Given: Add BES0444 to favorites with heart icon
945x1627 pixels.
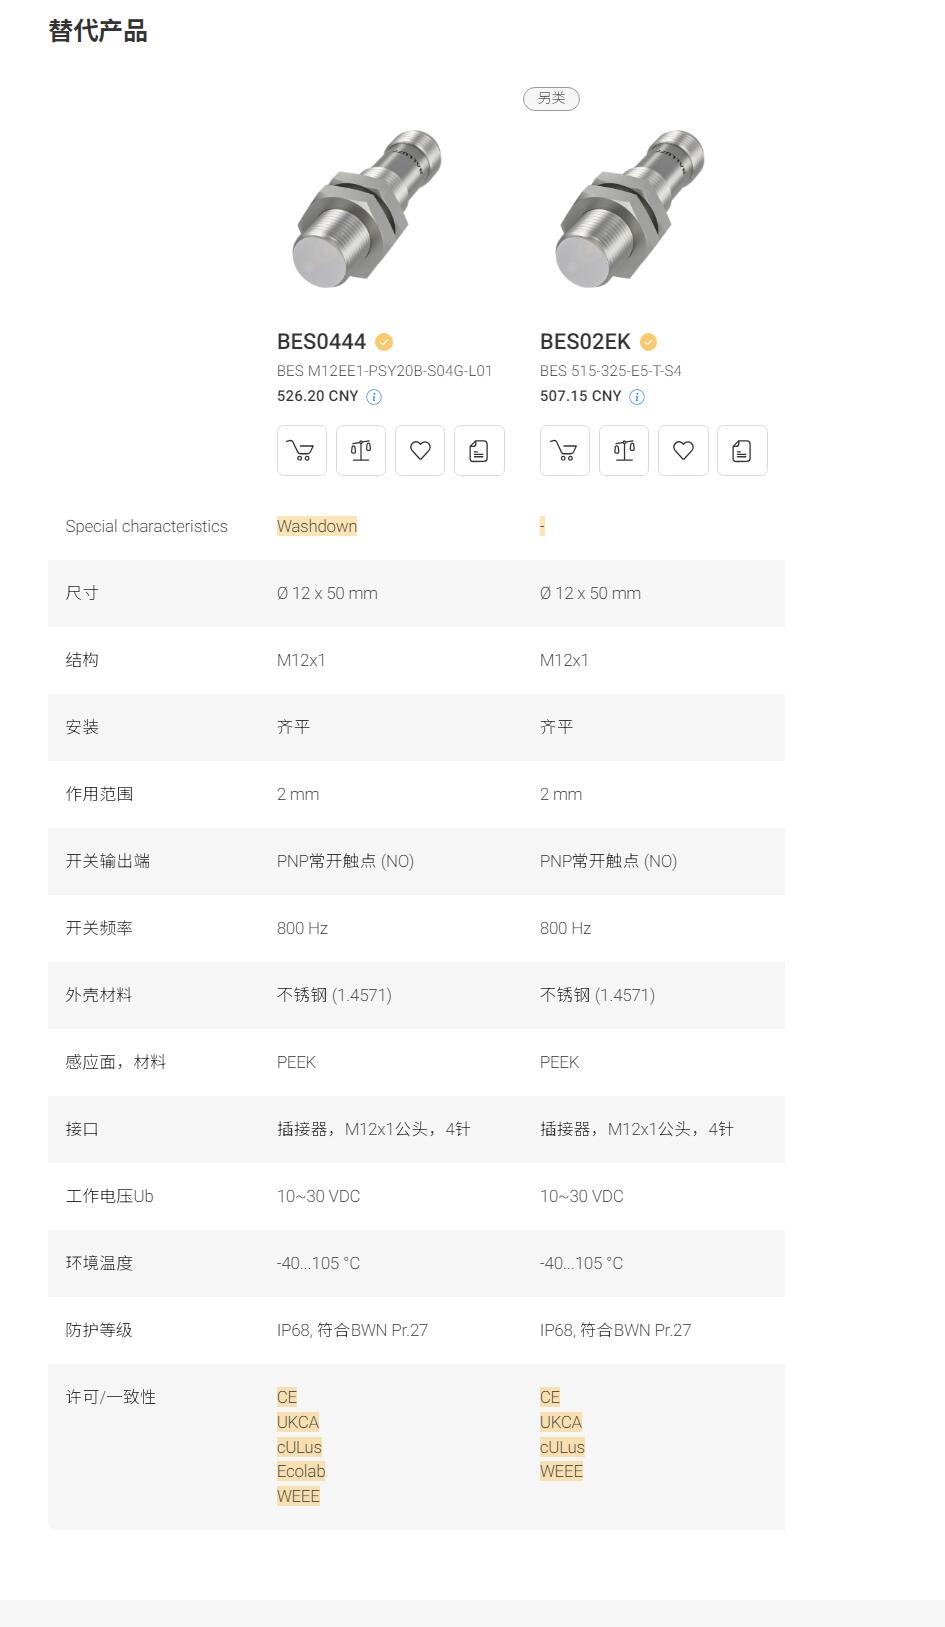Looking at the screenshot, I should [x=420, y=450].
